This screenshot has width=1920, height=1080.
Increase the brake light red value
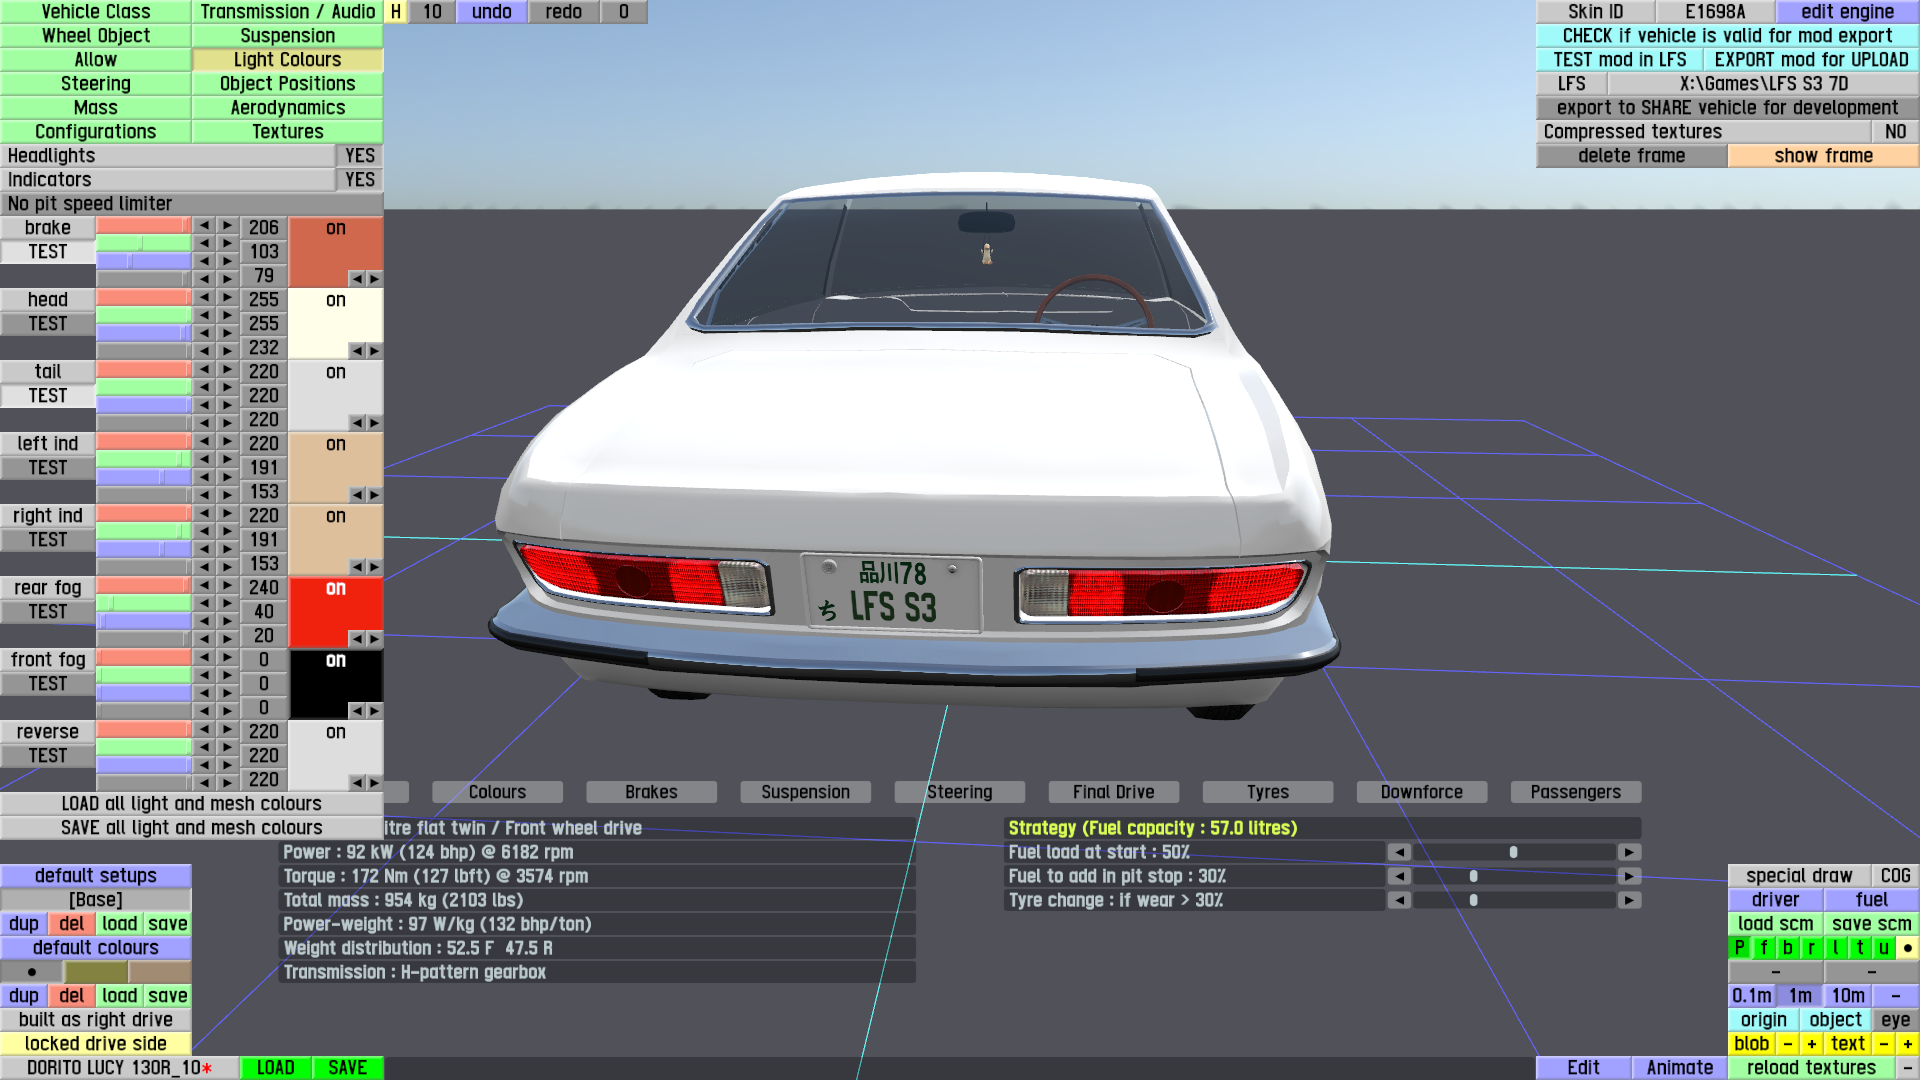227,226
